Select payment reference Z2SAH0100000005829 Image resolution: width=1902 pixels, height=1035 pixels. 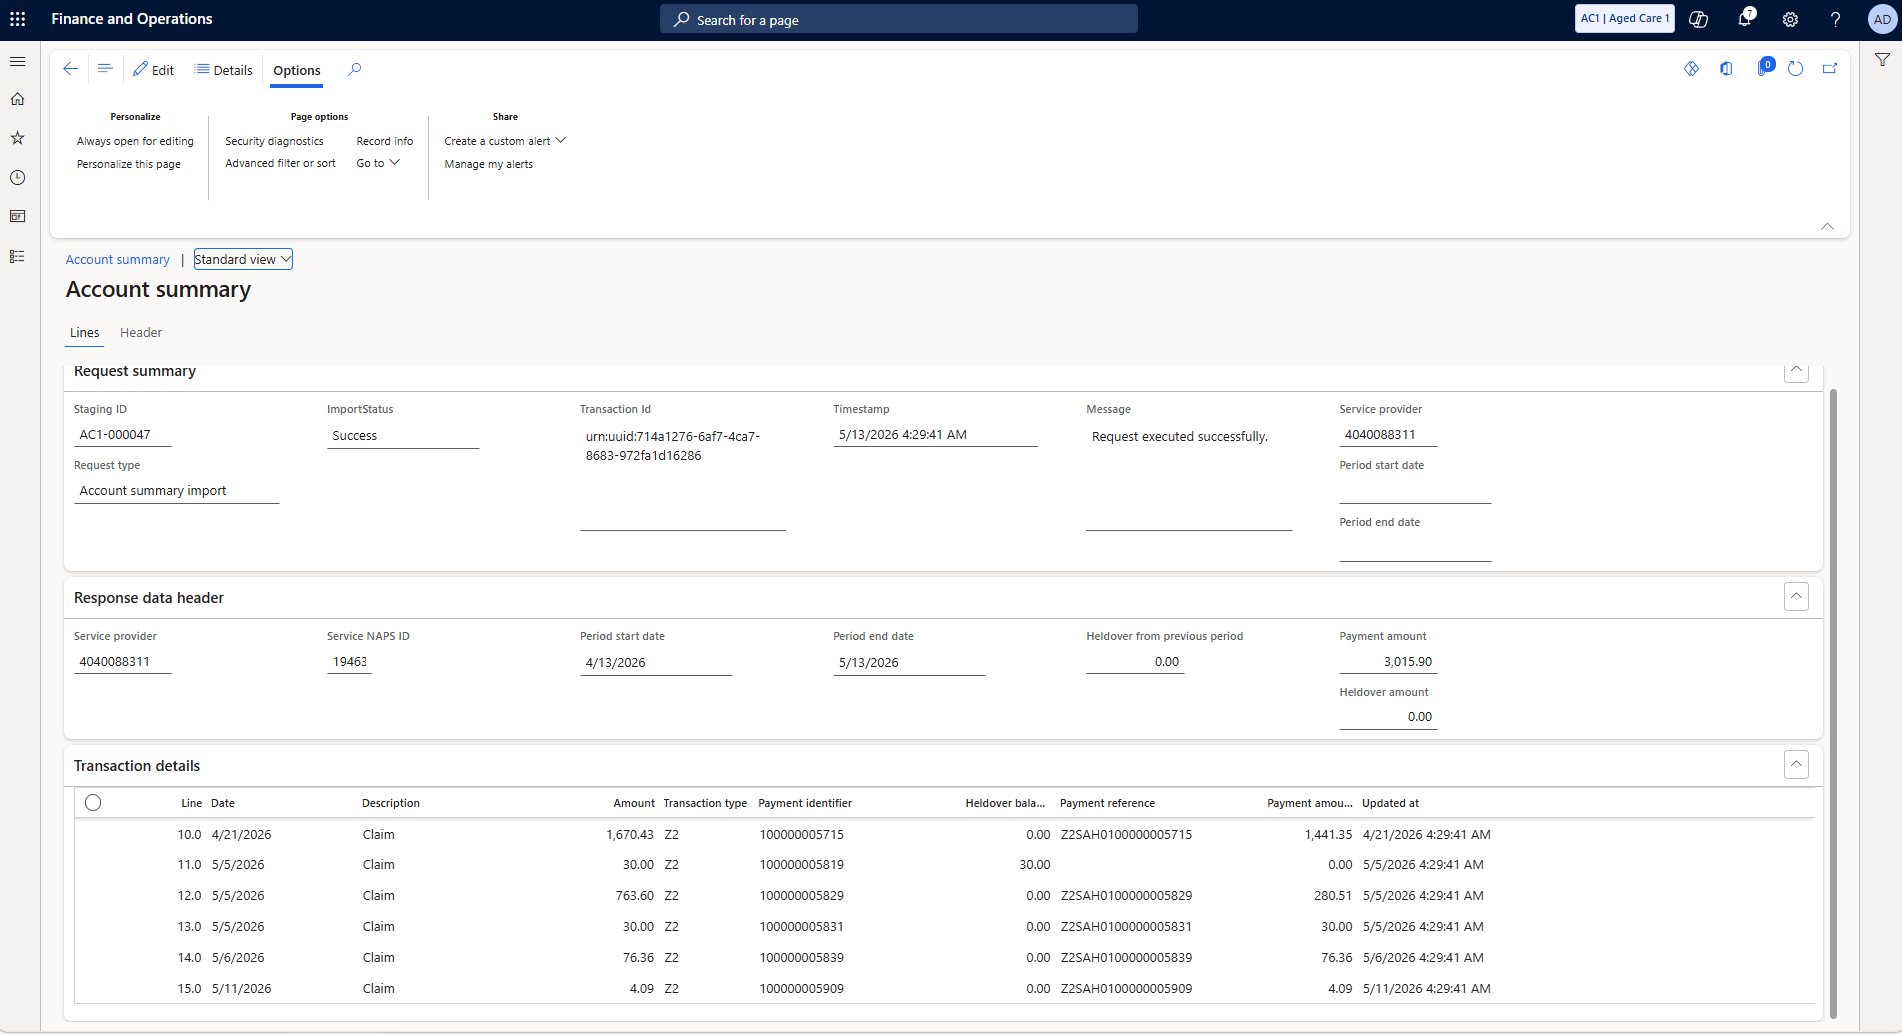point(1126,896)
